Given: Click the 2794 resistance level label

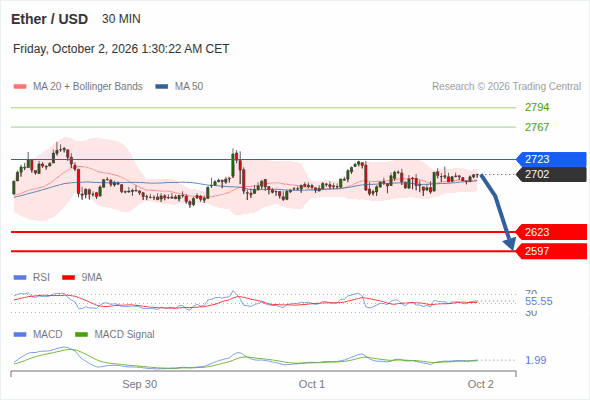Looking at the screenshot, I should (x=537, y=108).
